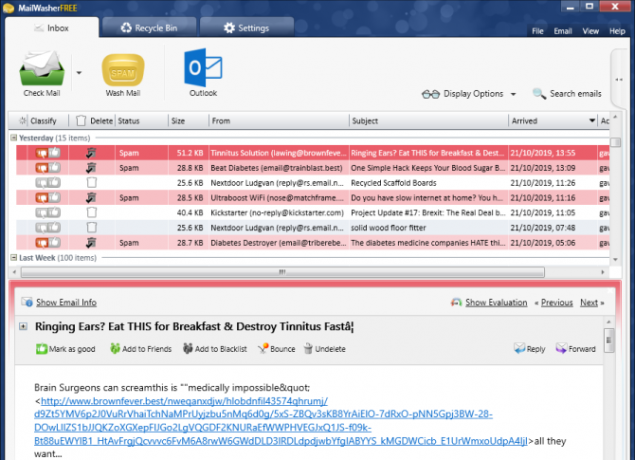Classify Diabetes Destroyer email thumbs icon

coord(48,243)
